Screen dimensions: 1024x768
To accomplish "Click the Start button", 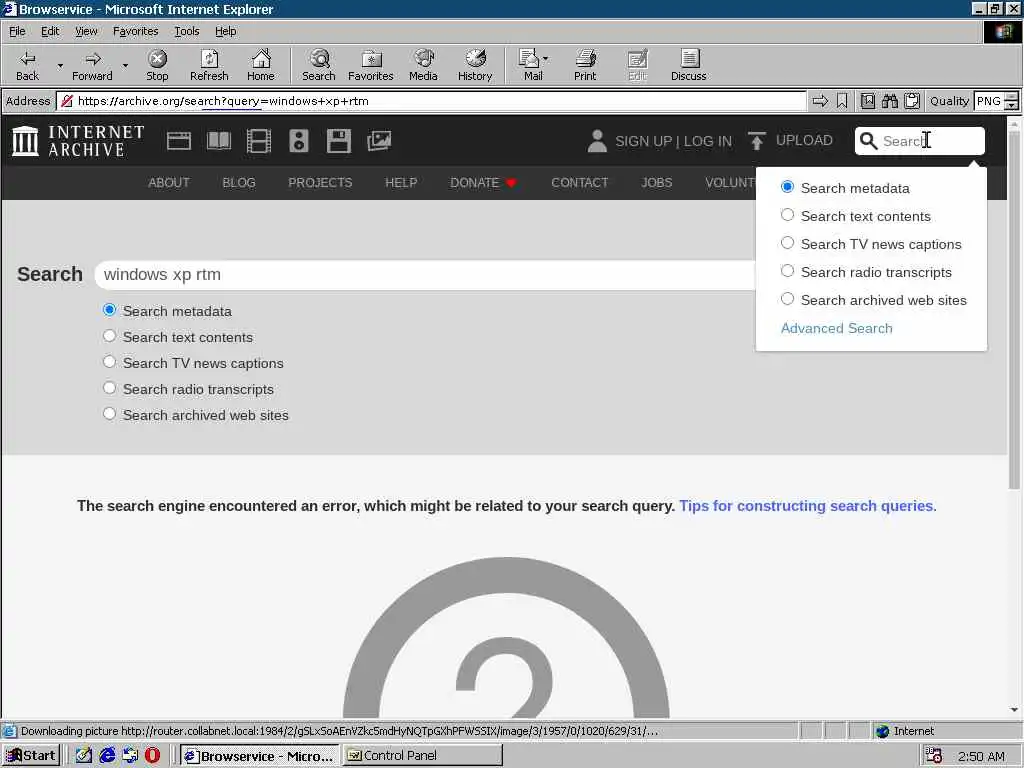I will tap(31, 756).
